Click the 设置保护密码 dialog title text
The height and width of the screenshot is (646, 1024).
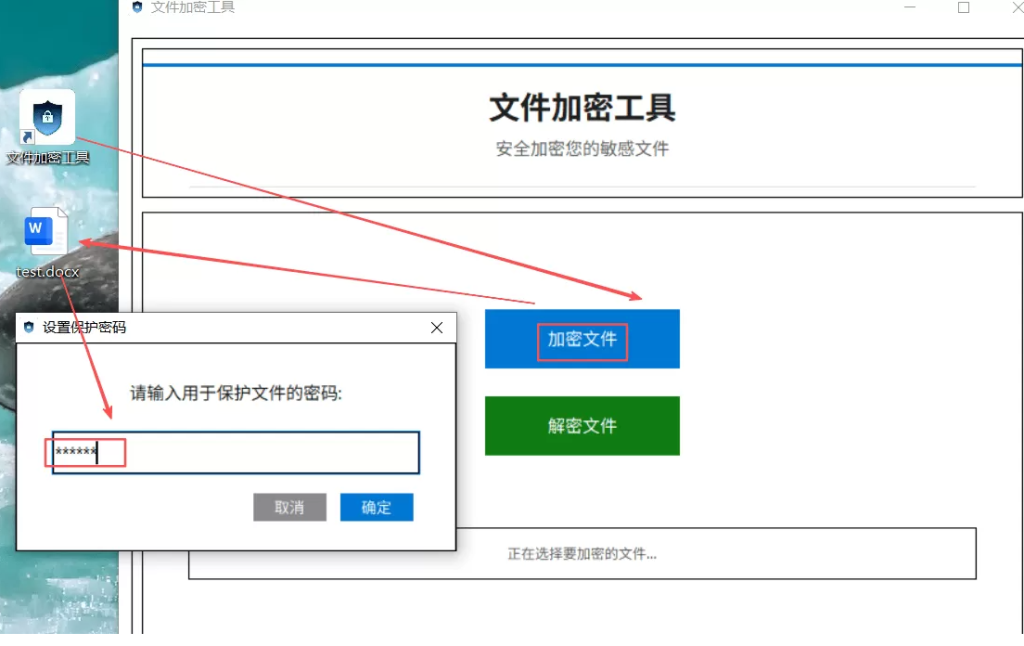pyautogui.click(x=84, y=327)
